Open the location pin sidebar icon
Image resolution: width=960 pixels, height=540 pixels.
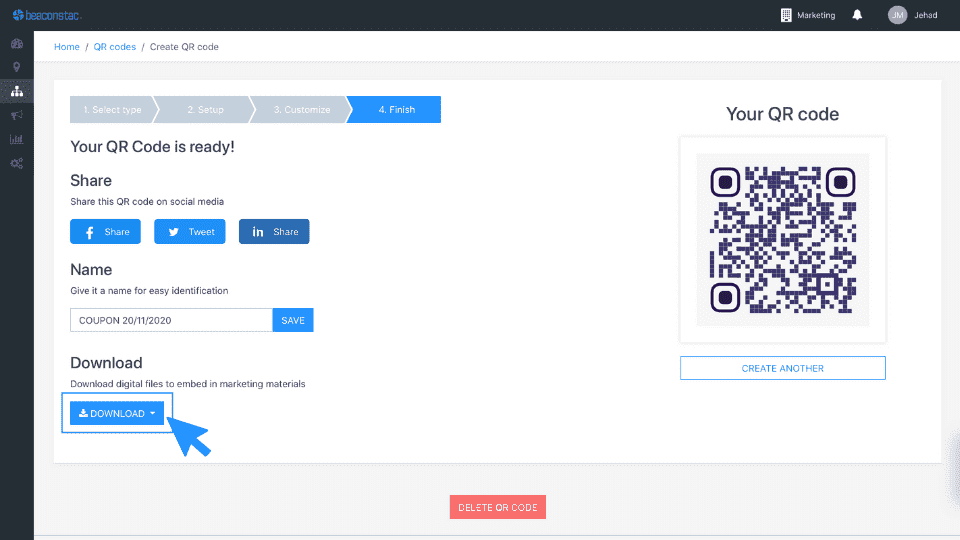17,67
